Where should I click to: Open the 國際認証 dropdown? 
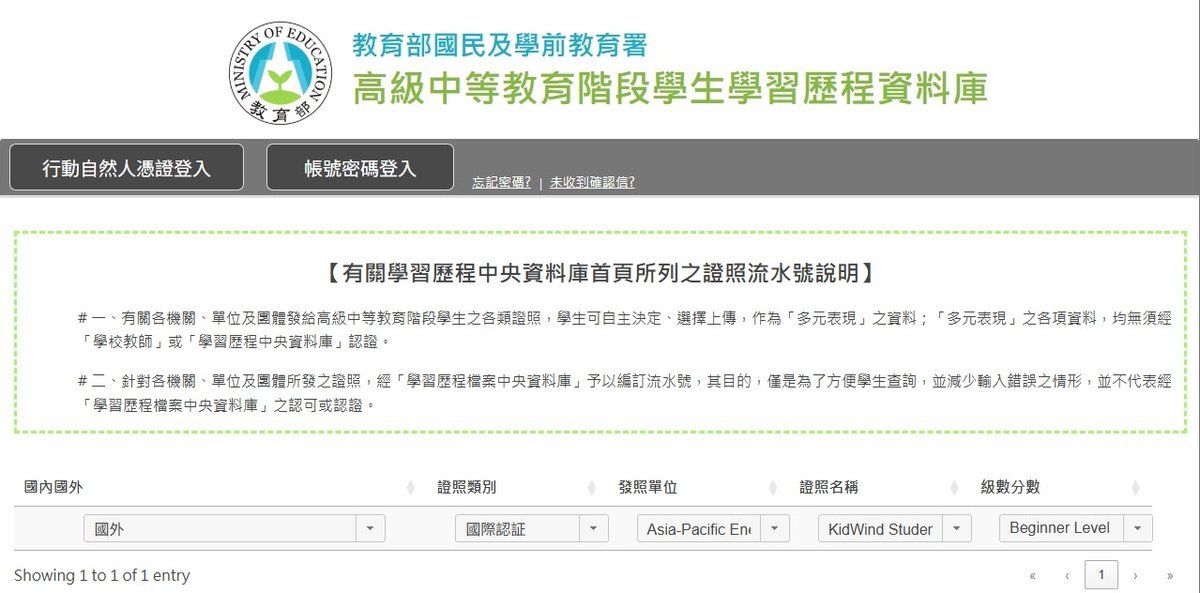[532, 529]
